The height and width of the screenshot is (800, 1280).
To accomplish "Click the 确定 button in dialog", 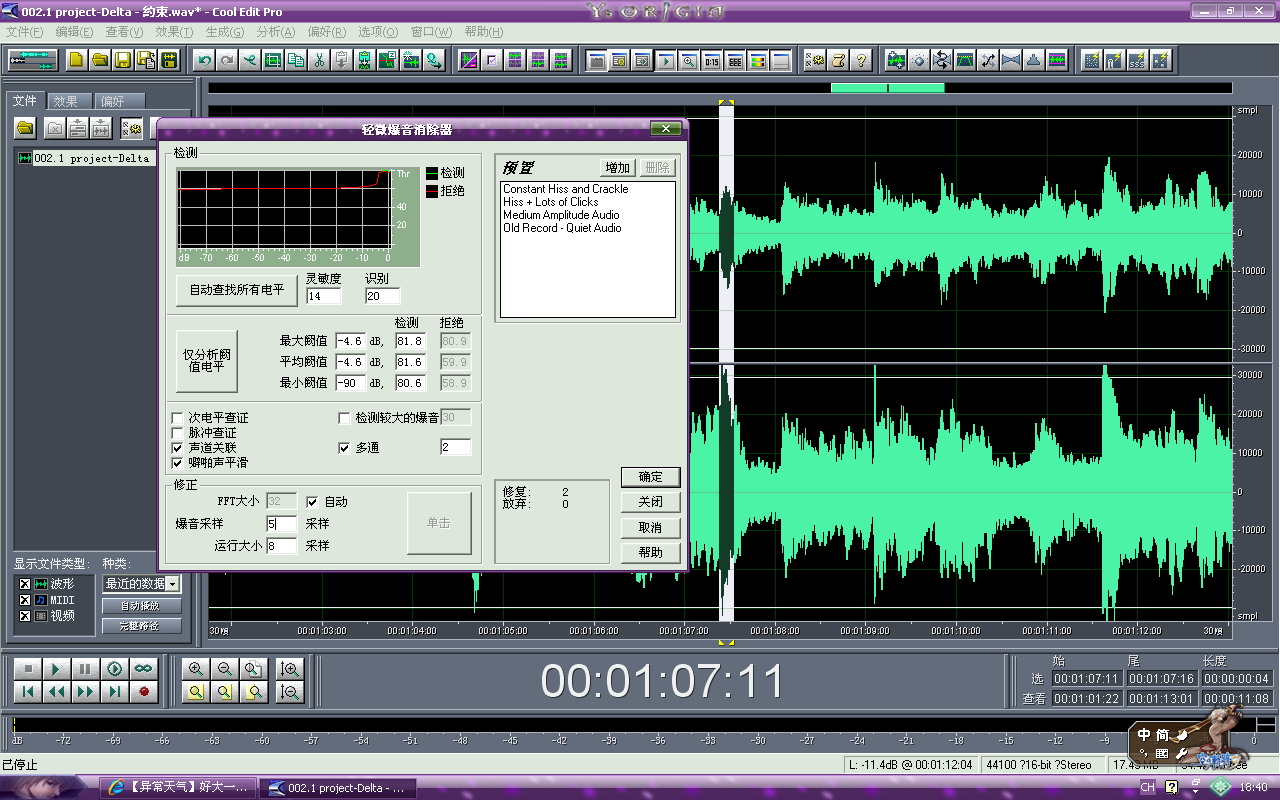I will [650, 477].
